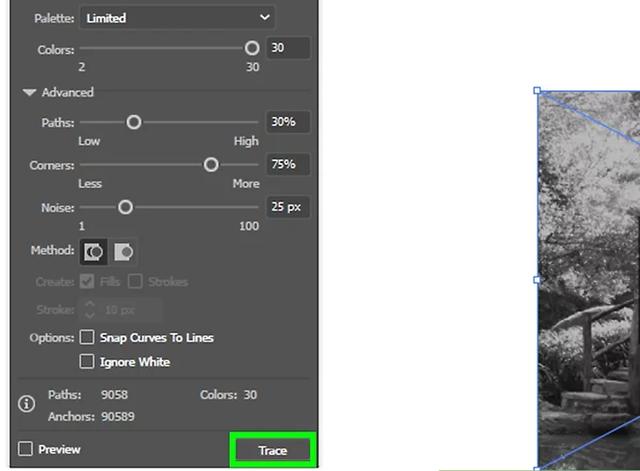
Task: Collapse the Advanced section
Action: [x=30, y=93]
